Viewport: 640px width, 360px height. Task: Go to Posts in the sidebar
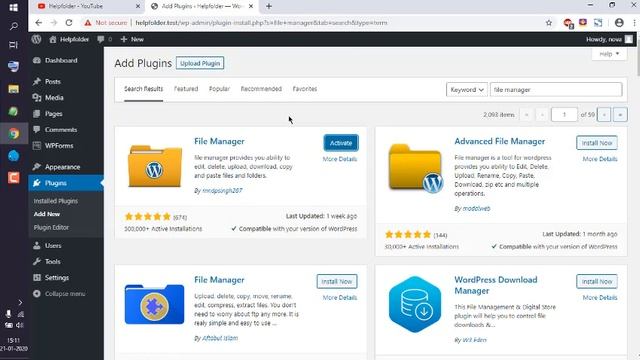point(52,82)
